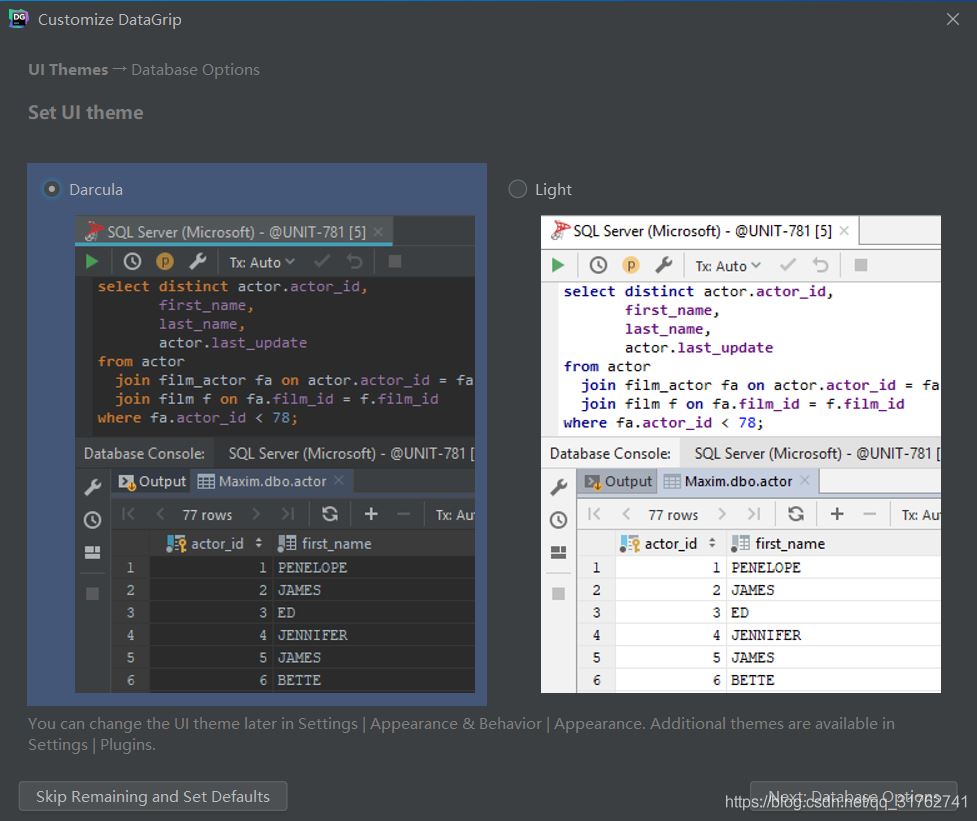This screenshot has width=977, height=821.
Task: Click Skip Remaining and Set Defaults button
Action: point(153,796)
